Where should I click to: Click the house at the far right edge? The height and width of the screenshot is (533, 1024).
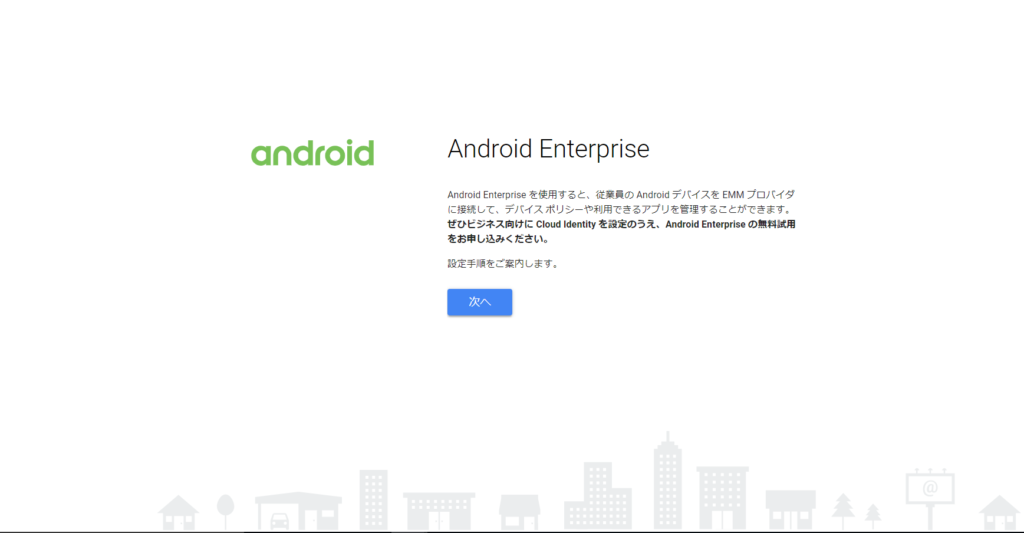[1000, 513]
